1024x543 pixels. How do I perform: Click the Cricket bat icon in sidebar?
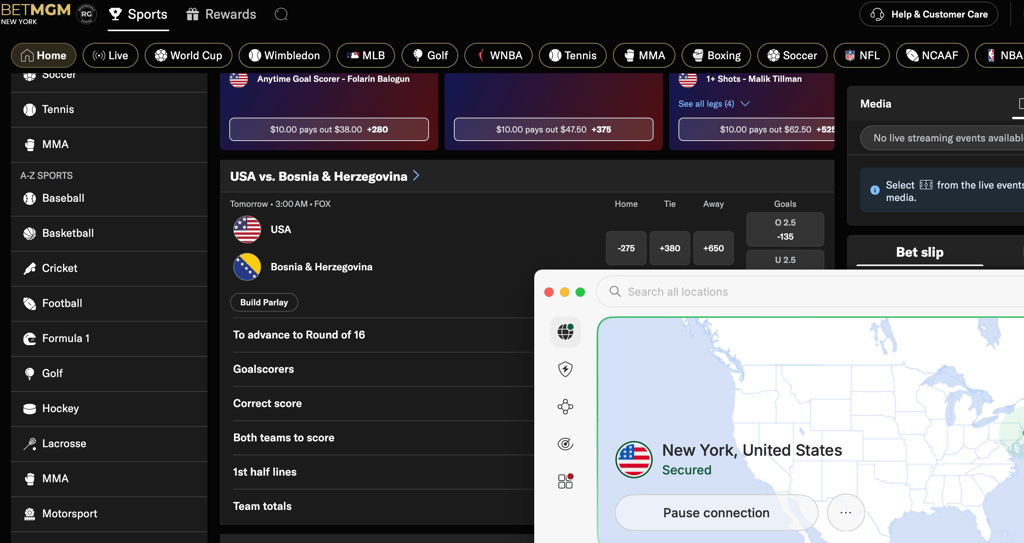click(29, 269)
